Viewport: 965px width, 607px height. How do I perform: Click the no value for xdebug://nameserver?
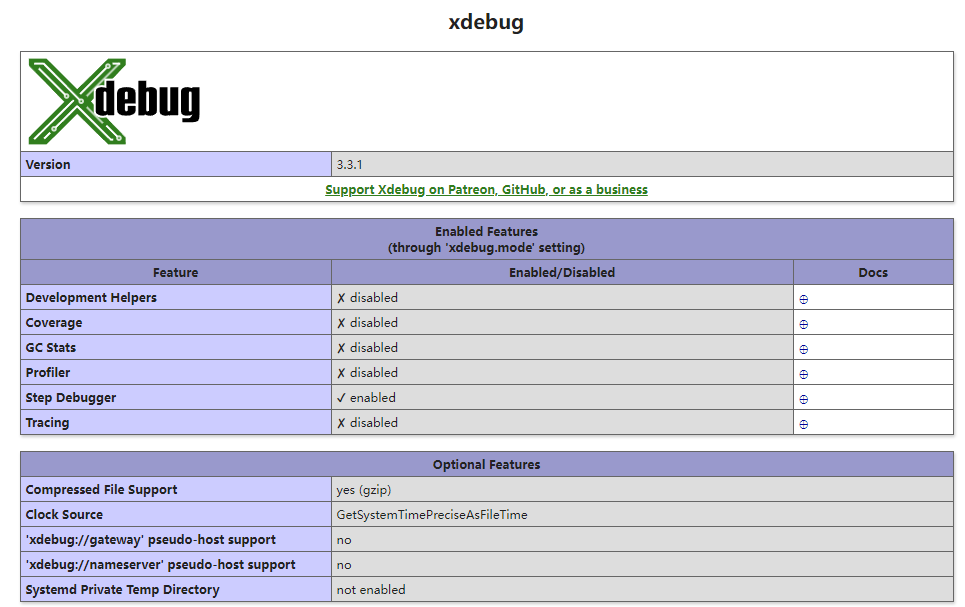pos(343,565)
